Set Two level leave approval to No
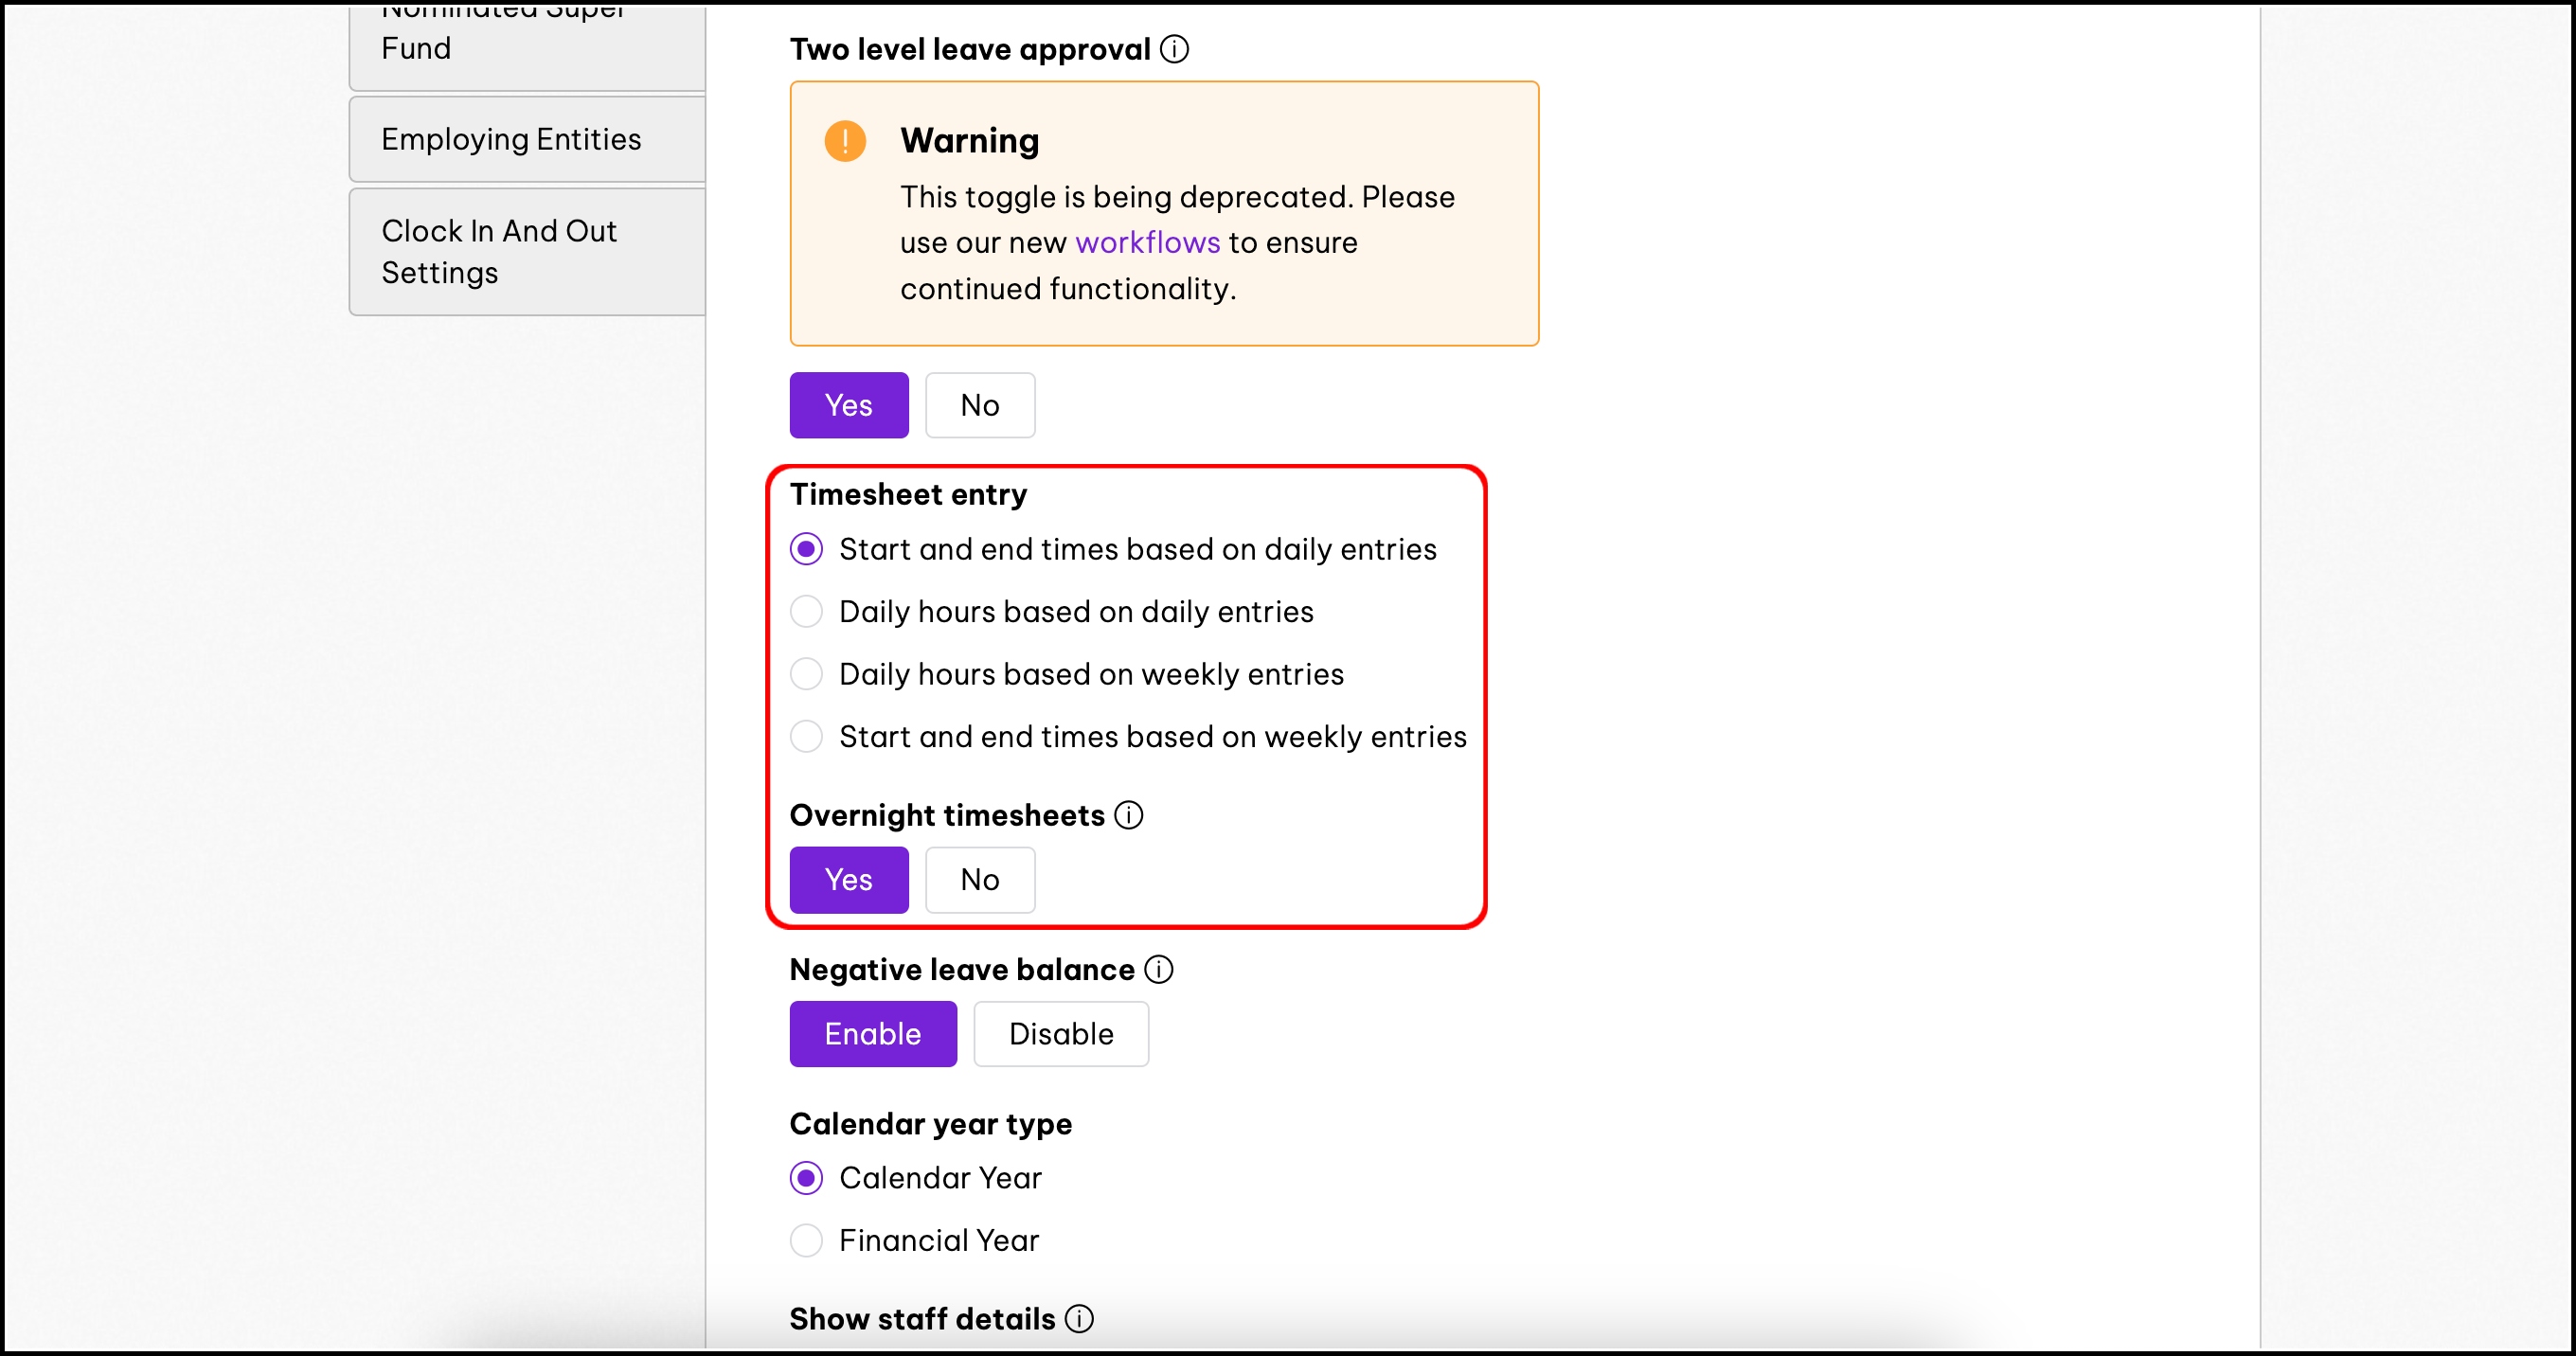Screen dimensions: 2576x1356 point(980,405)
